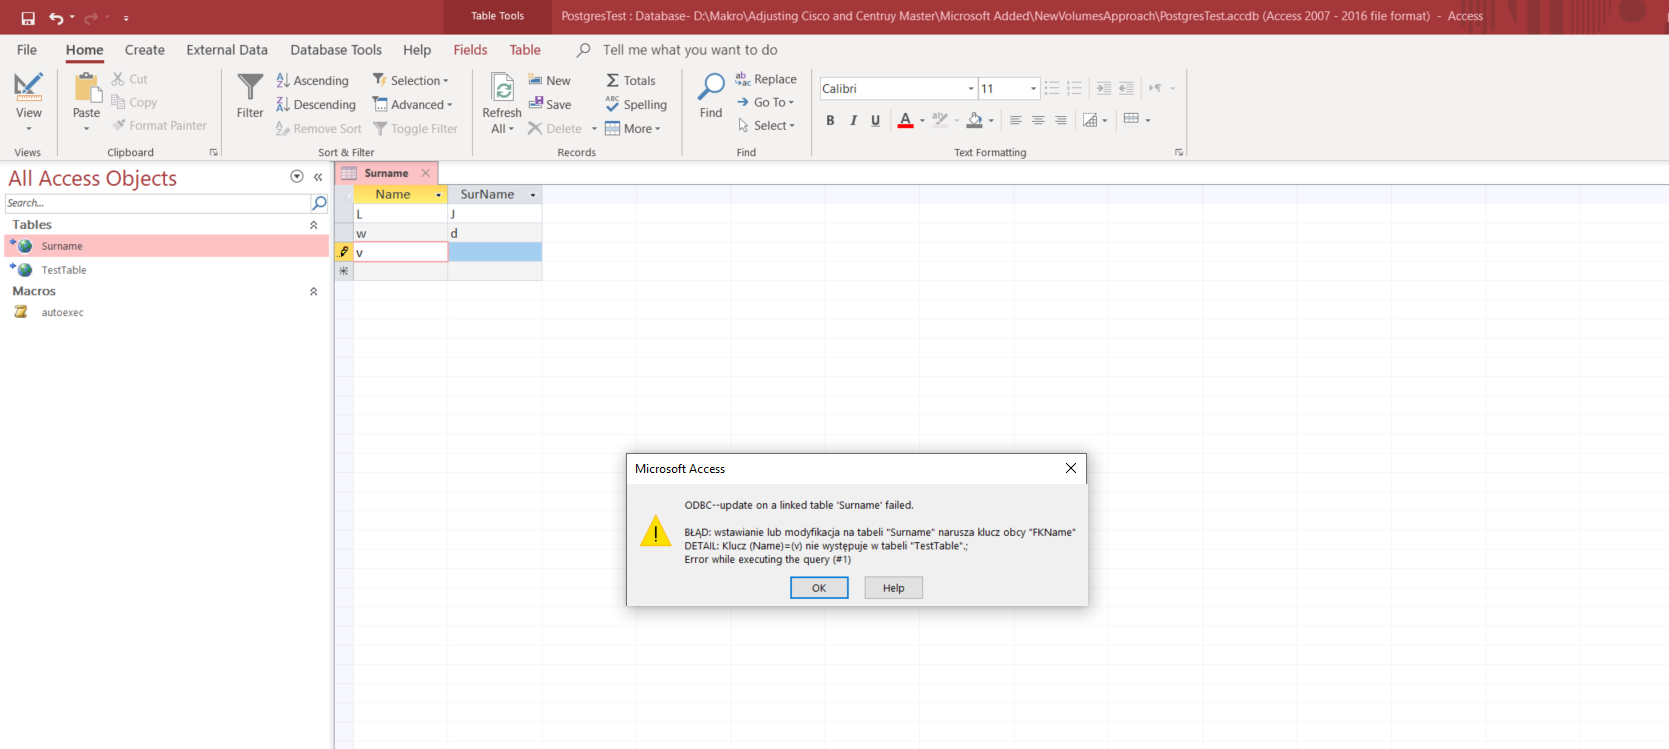Sort records Descending
The height and width of the screenshot is (749, 1669).
(x=315, y=104)
